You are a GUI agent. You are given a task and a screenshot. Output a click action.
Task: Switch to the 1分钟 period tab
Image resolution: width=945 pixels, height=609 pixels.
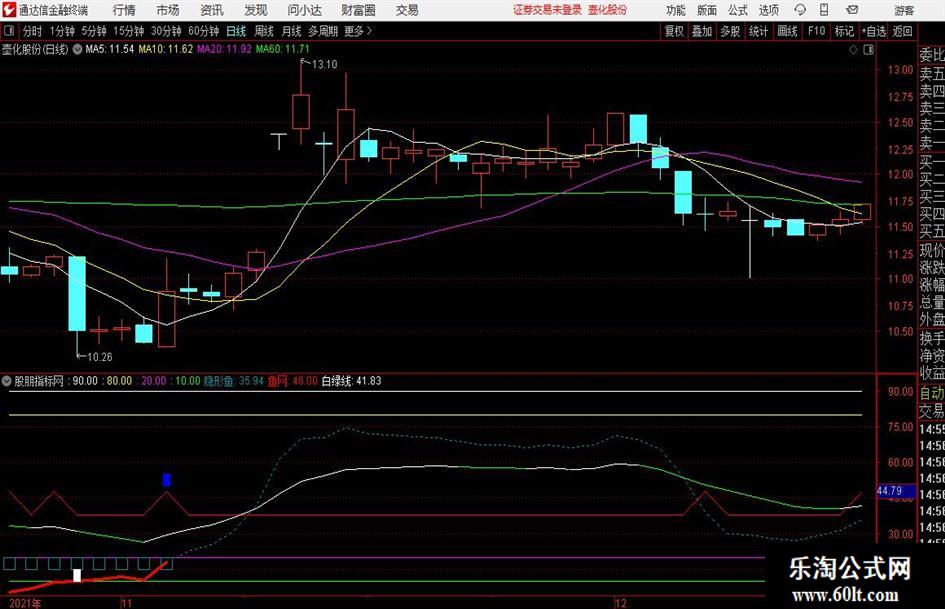point(61,31)
